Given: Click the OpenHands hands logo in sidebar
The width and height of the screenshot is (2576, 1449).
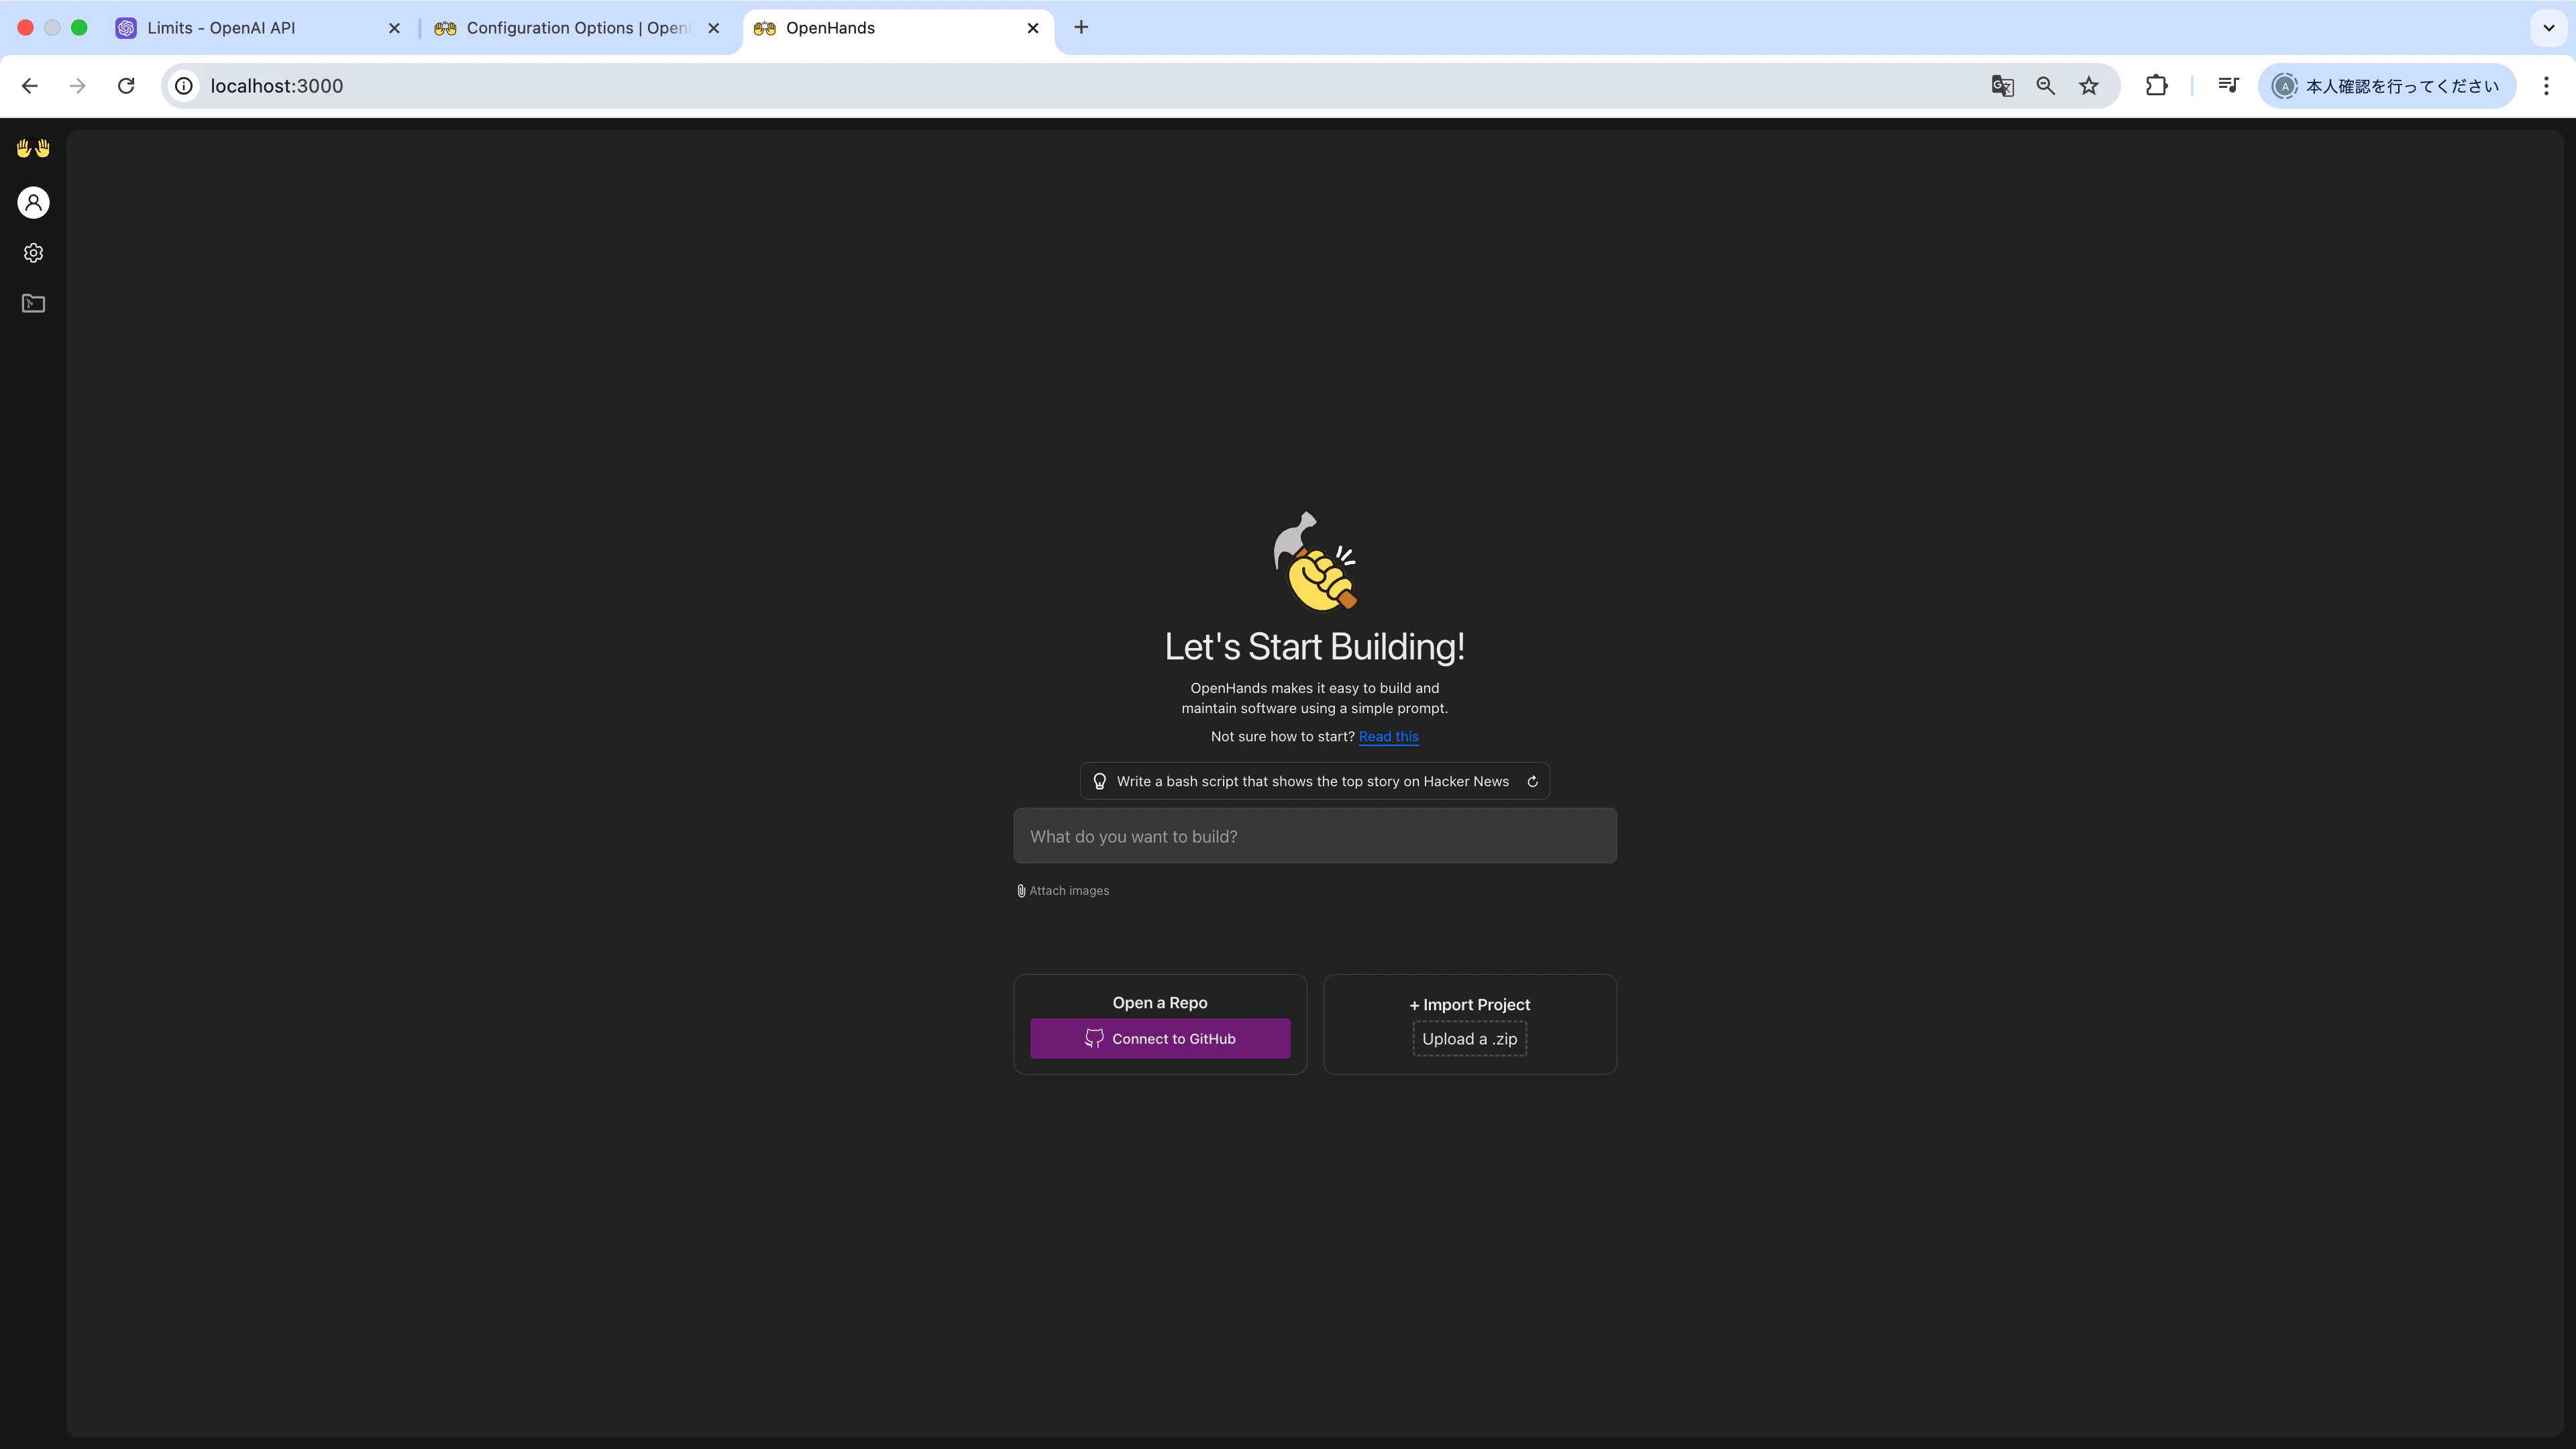Looking at the screenshot, I should coord(33,148).
